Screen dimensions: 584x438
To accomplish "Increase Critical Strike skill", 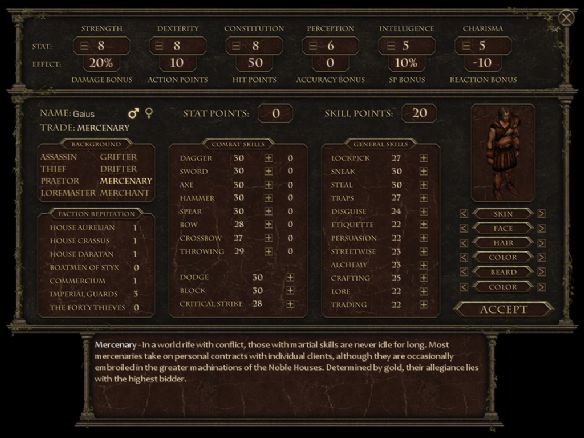I will (x=290, y=304).
